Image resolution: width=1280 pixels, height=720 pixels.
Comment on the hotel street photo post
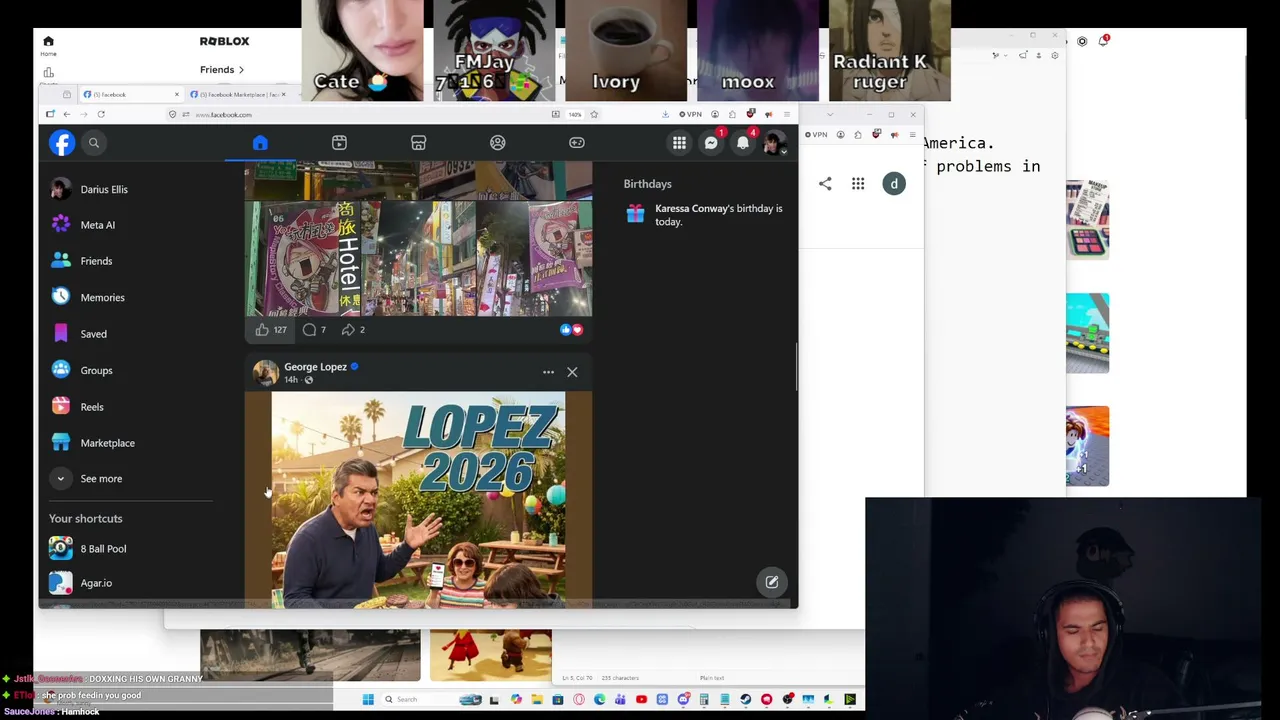(315, 330)
